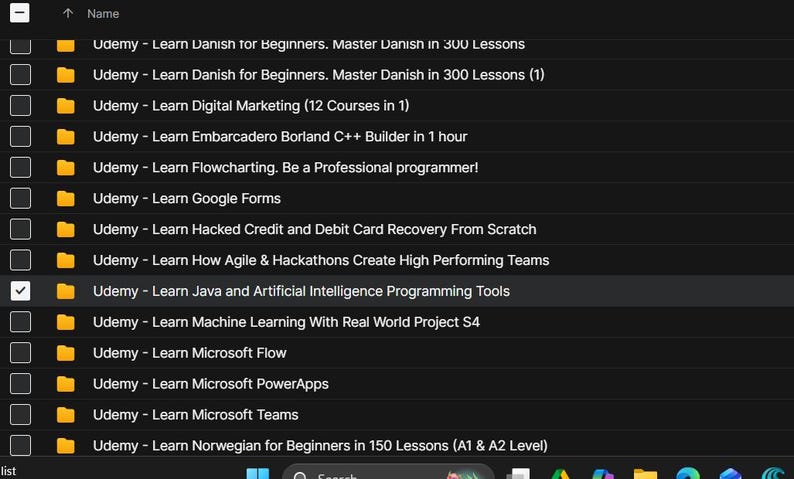
Task: Click the folder icon for Danish Lessons (1)
Action: 65,75
